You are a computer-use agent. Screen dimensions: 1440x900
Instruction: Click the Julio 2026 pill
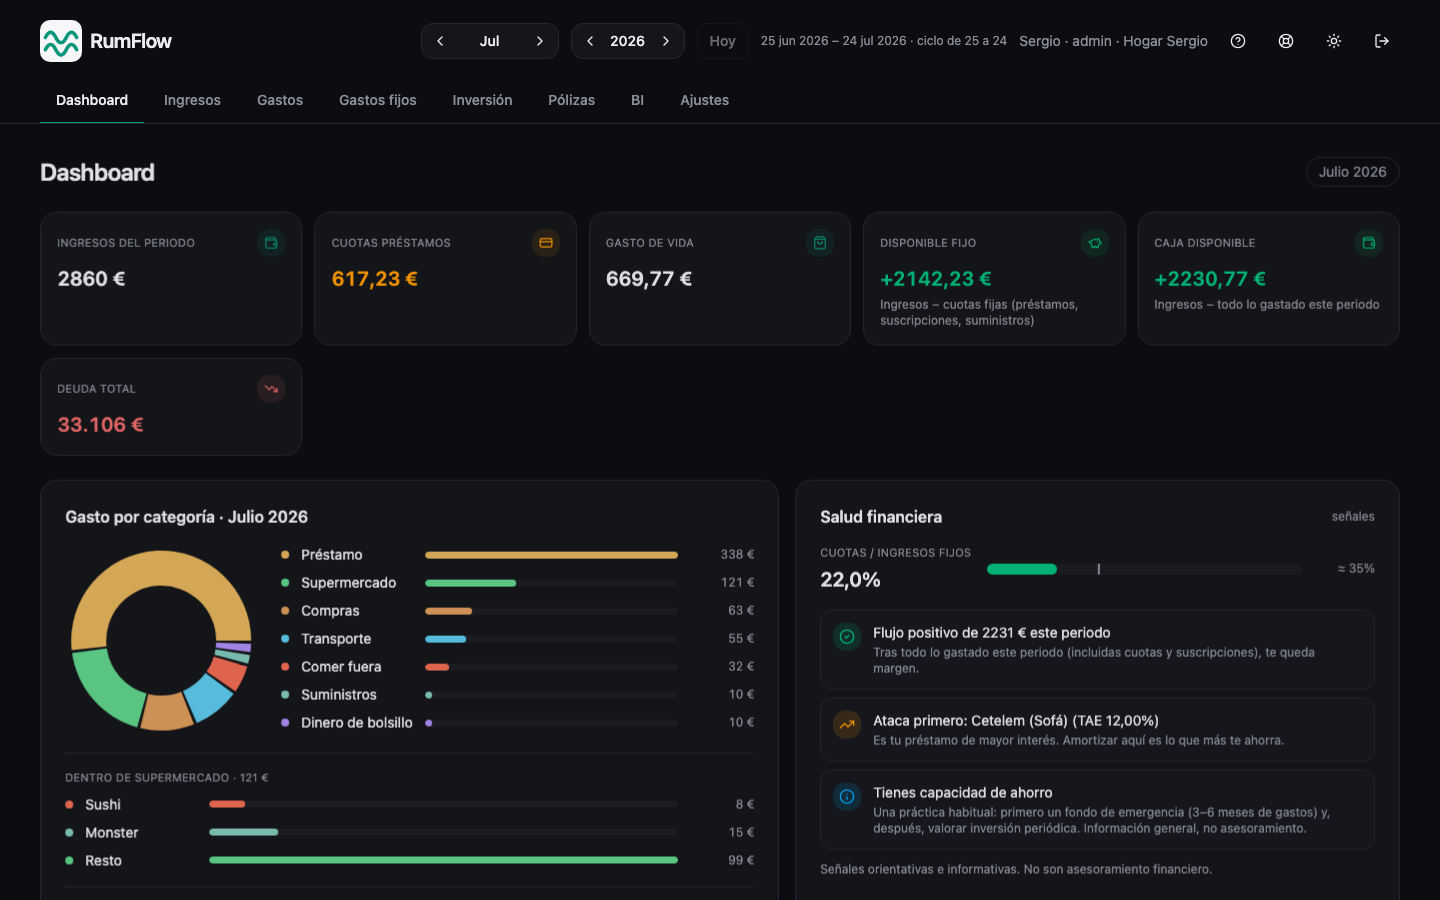[1352, 172]
